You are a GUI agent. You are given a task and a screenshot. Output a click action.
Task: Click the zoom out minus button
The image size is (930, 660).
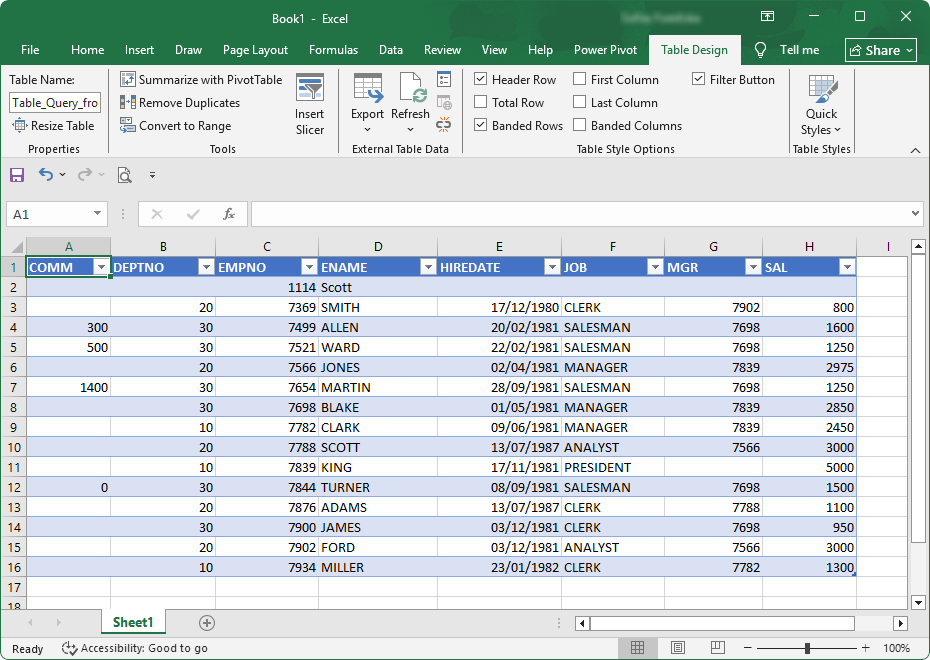747,648
